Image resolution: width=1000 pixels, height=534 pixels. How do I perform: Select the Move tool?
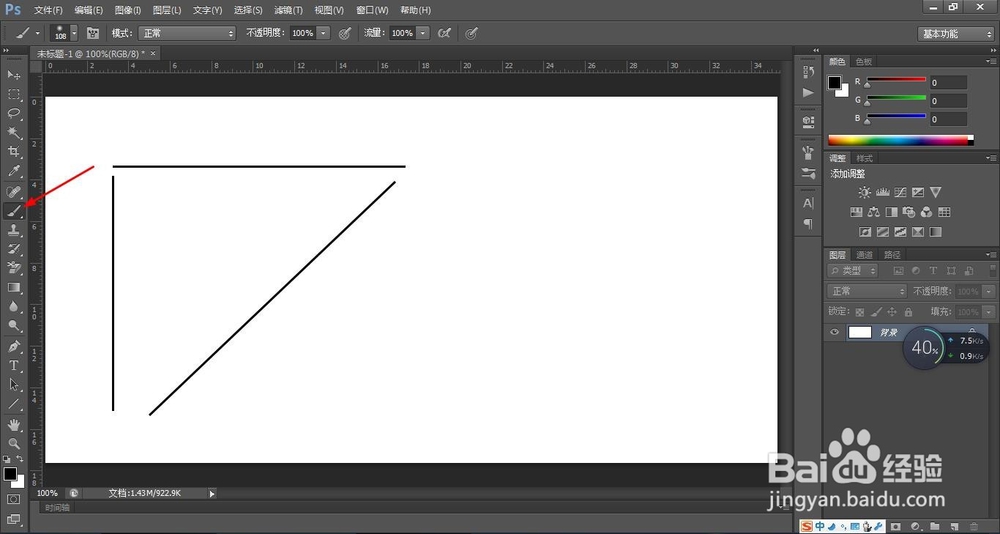click(13, 75)
